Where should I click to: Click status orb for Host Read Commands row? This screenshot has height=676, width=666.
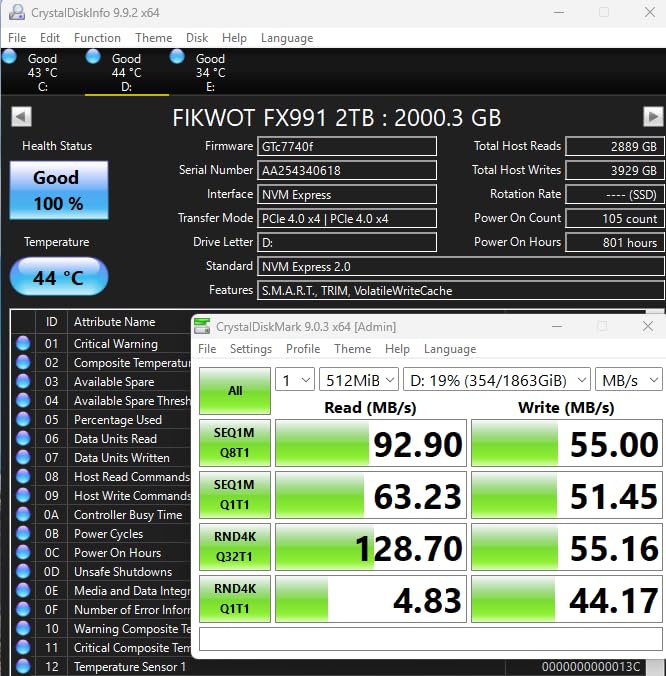pos(23,476)
